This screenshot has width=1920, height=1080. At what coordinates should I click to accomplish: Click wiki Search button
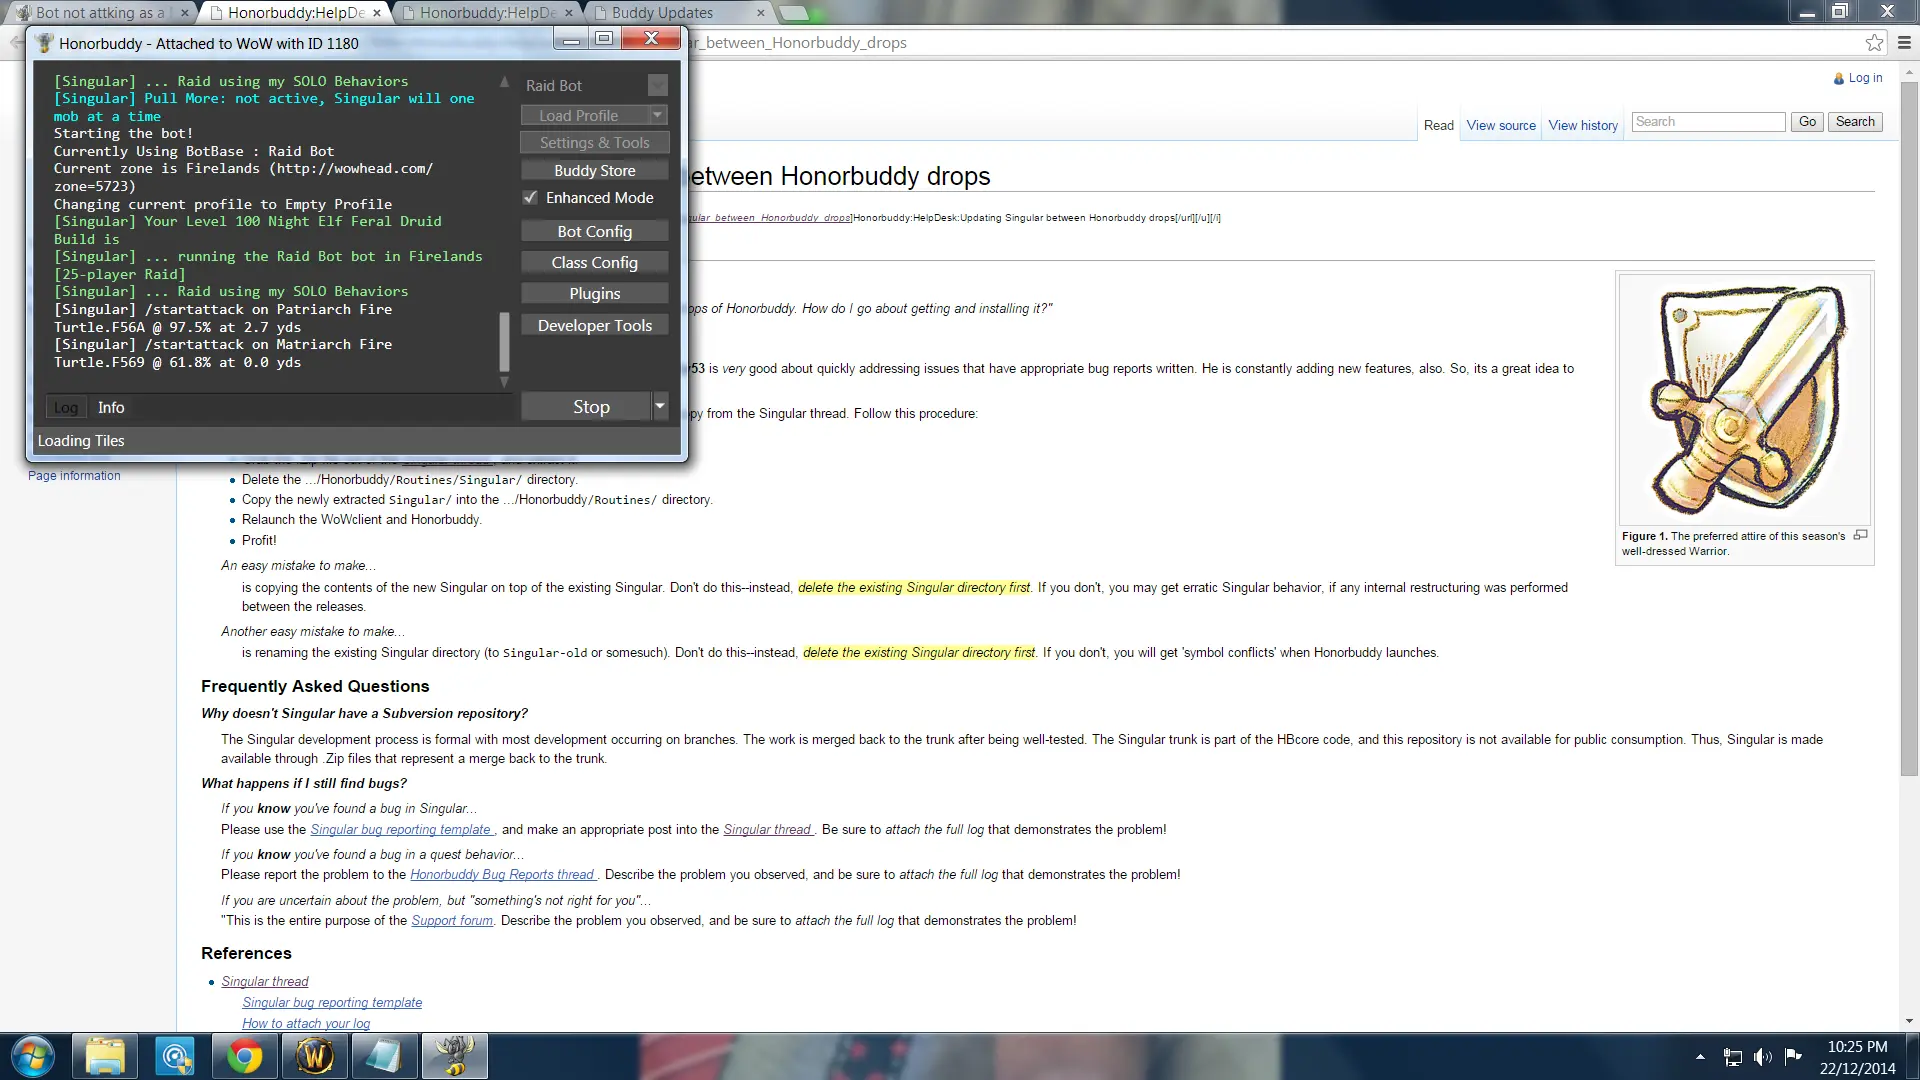coord(1855,122)
